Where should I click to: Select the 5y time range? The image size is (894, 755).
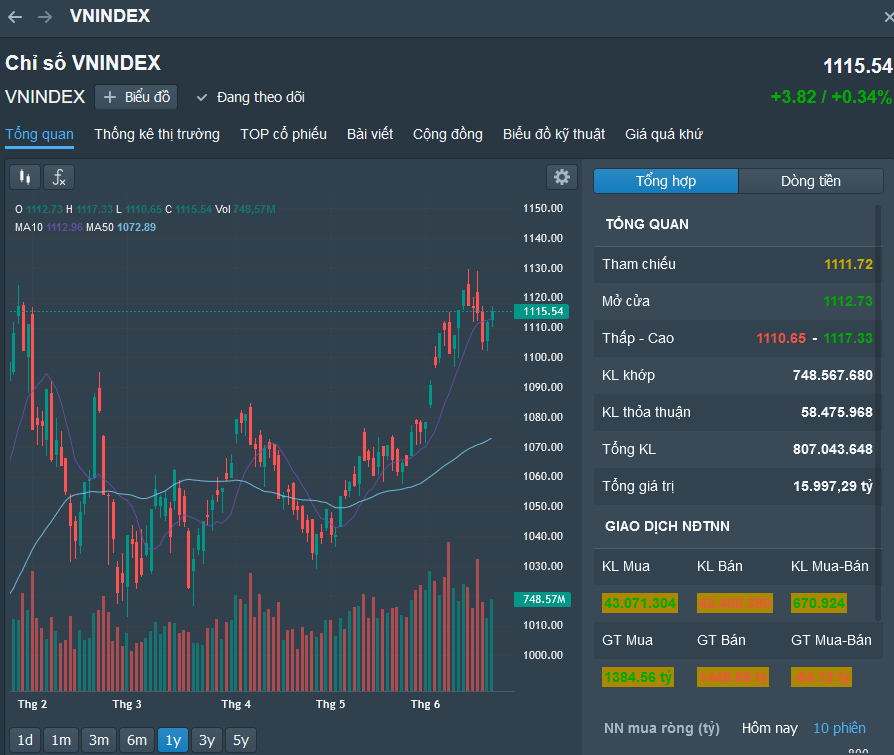[240, 740]
